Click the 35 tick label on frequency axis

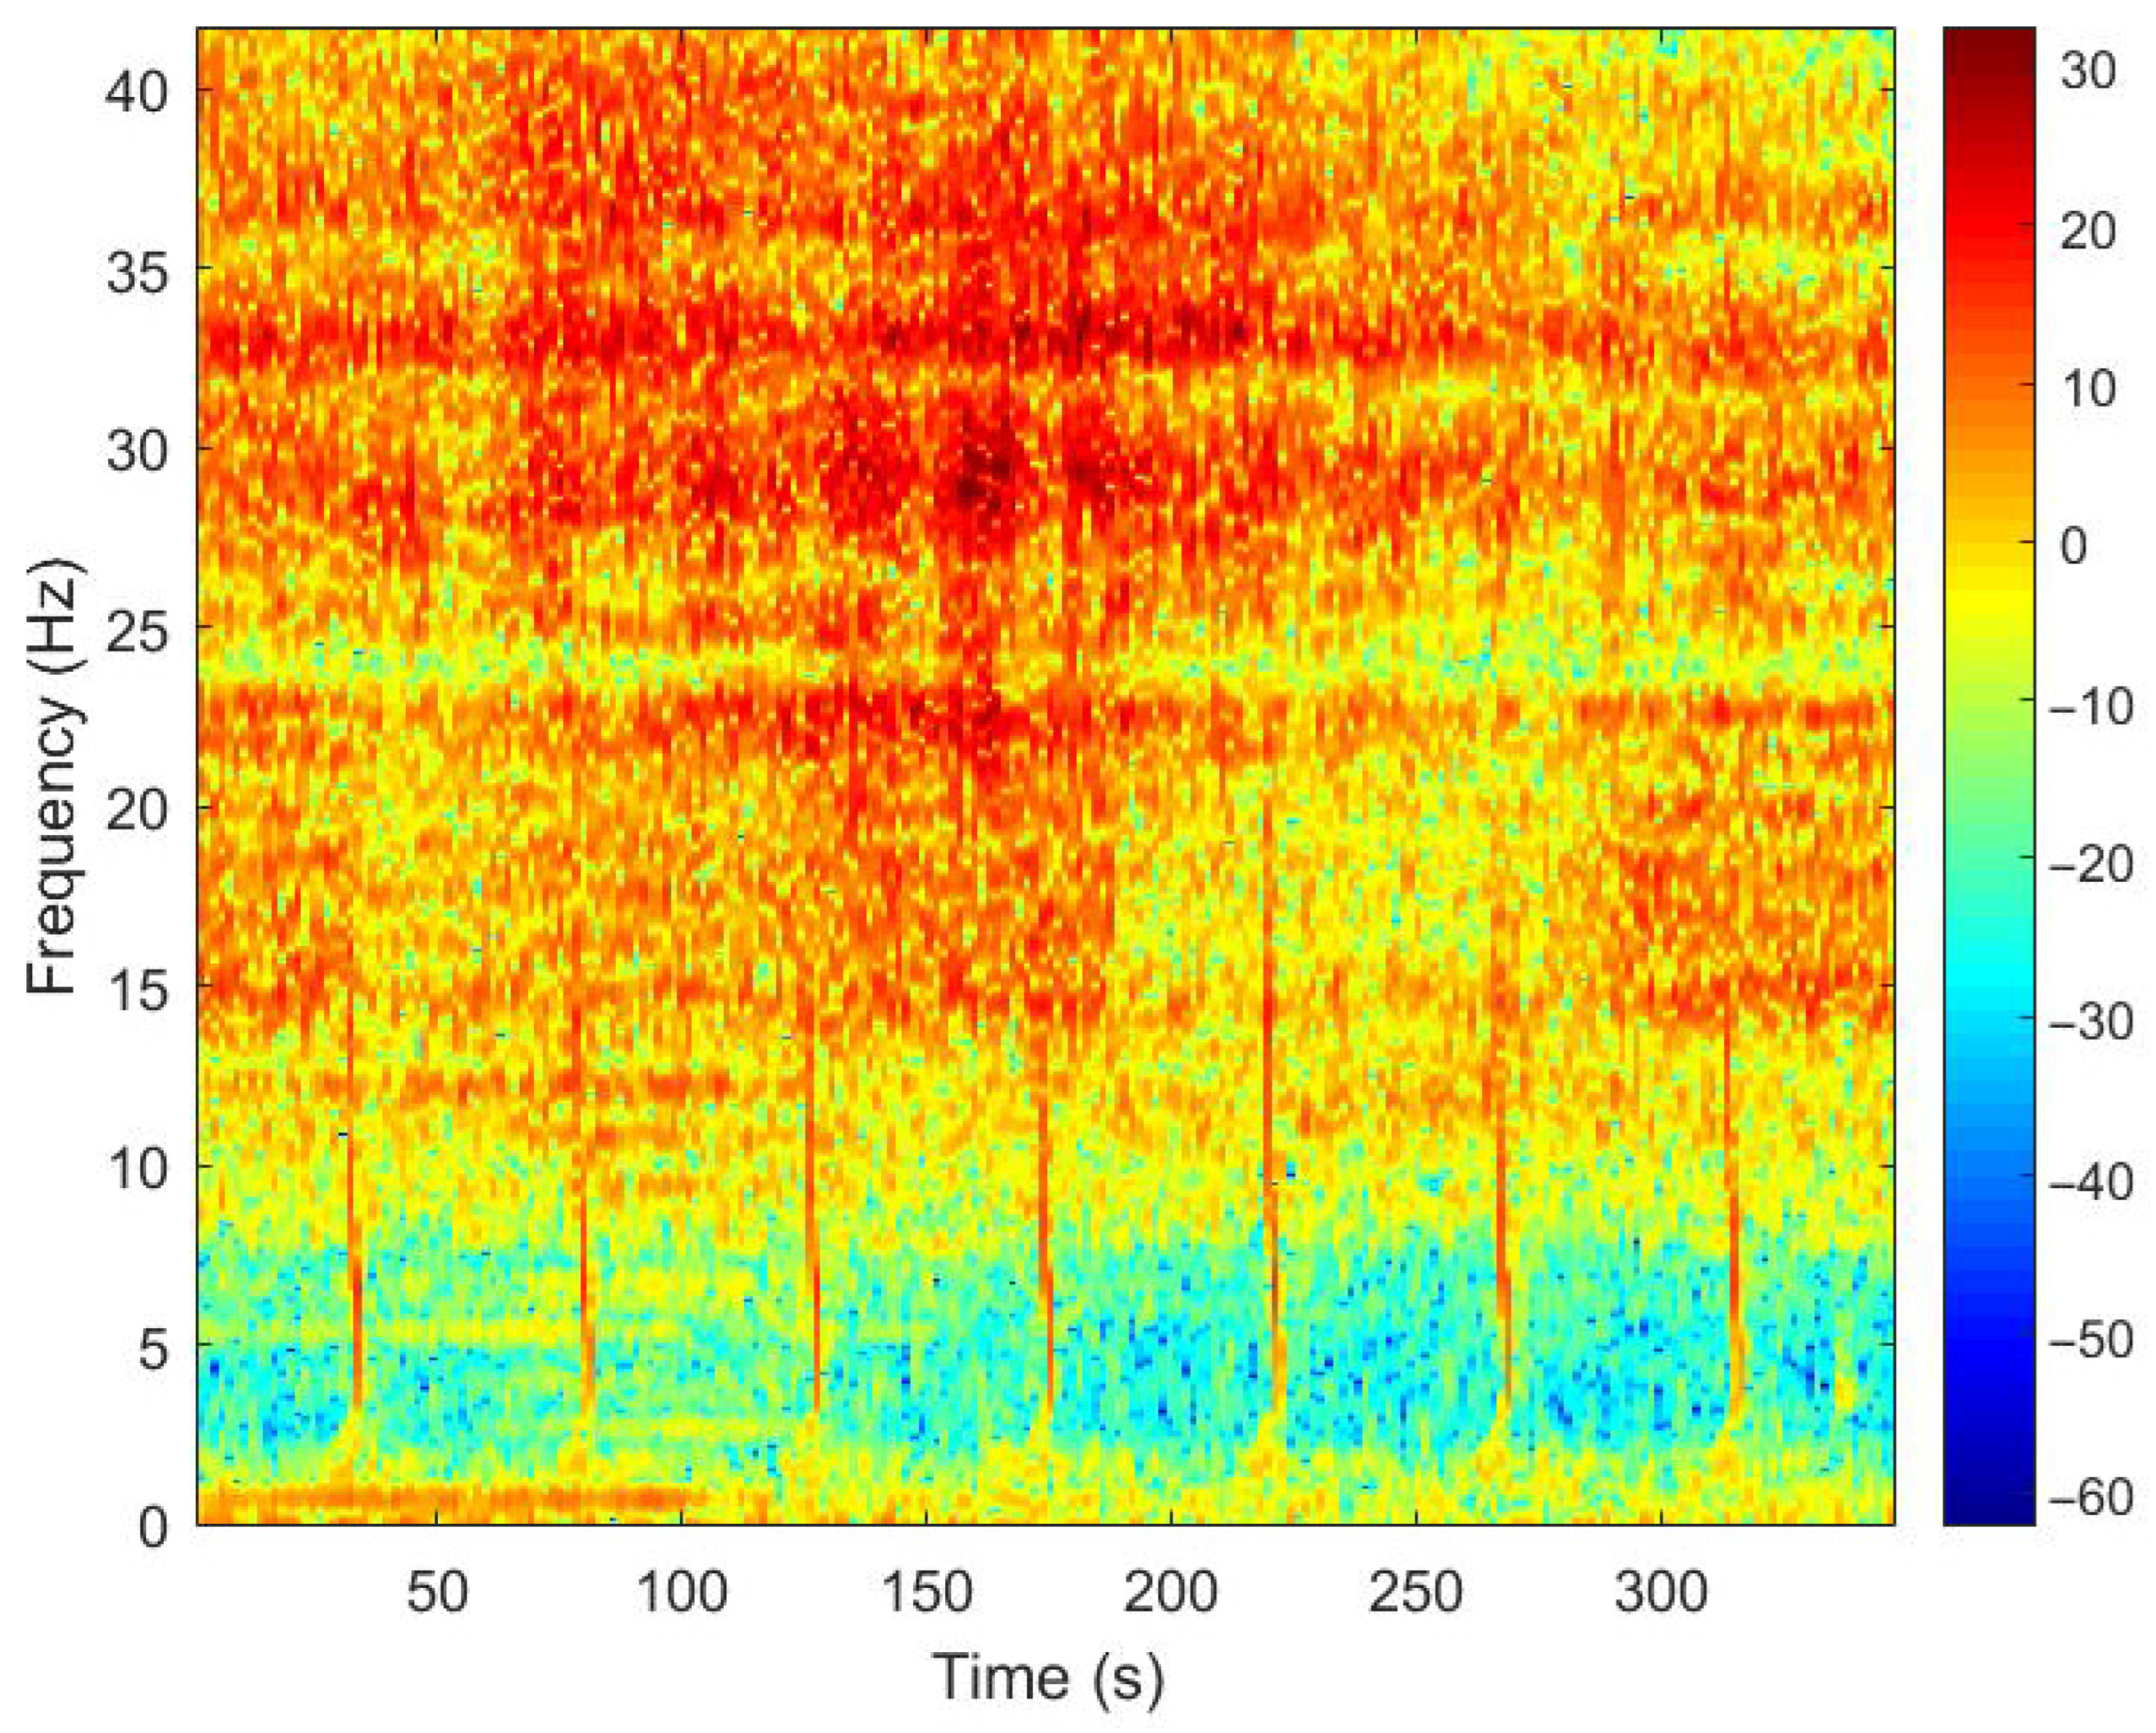(136, 270)
